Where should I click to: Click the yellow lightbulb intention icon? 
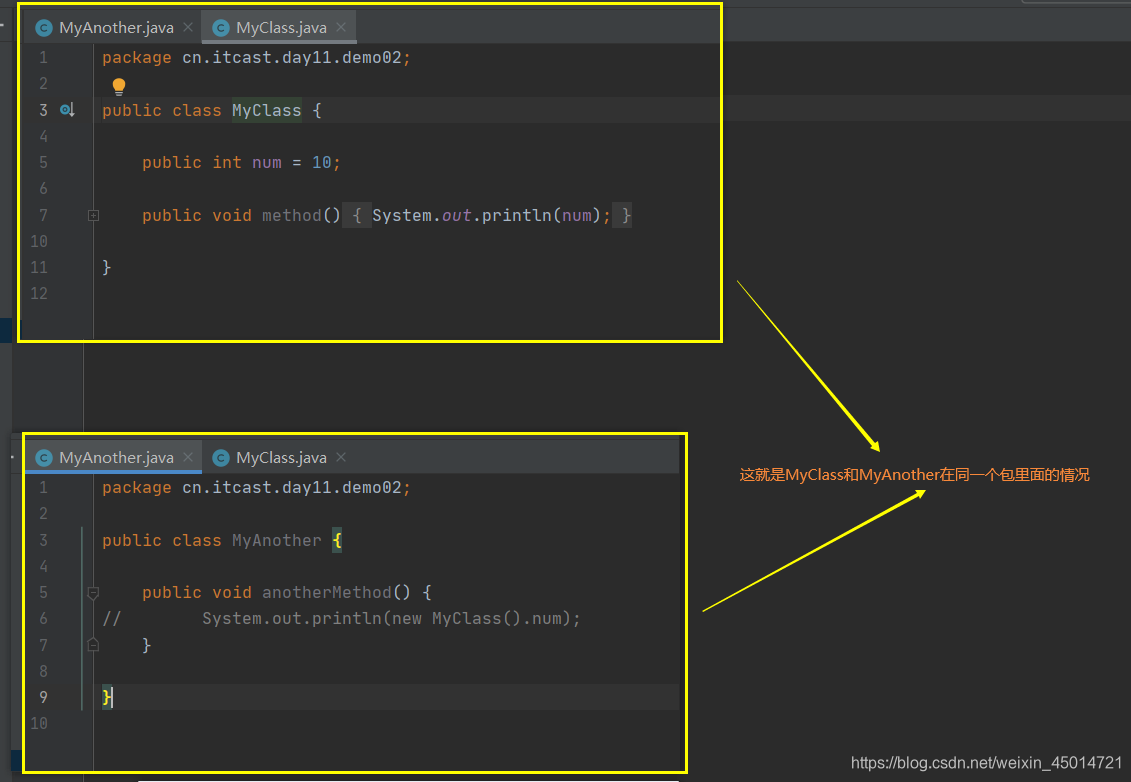tap(119, 87)
